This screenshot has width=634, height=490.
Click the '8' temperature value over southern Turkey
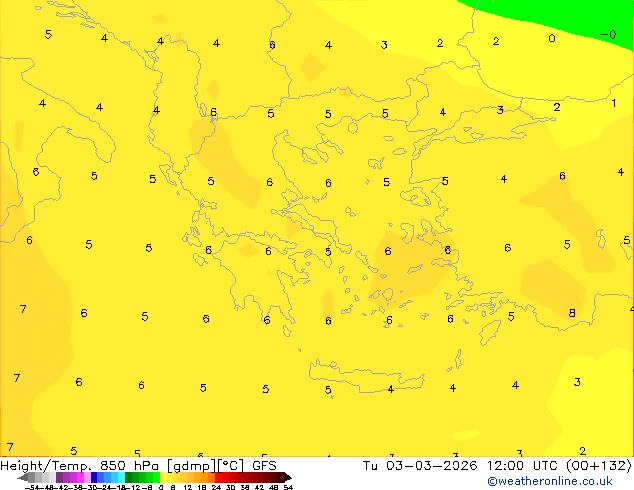click(x=572, y=313)
